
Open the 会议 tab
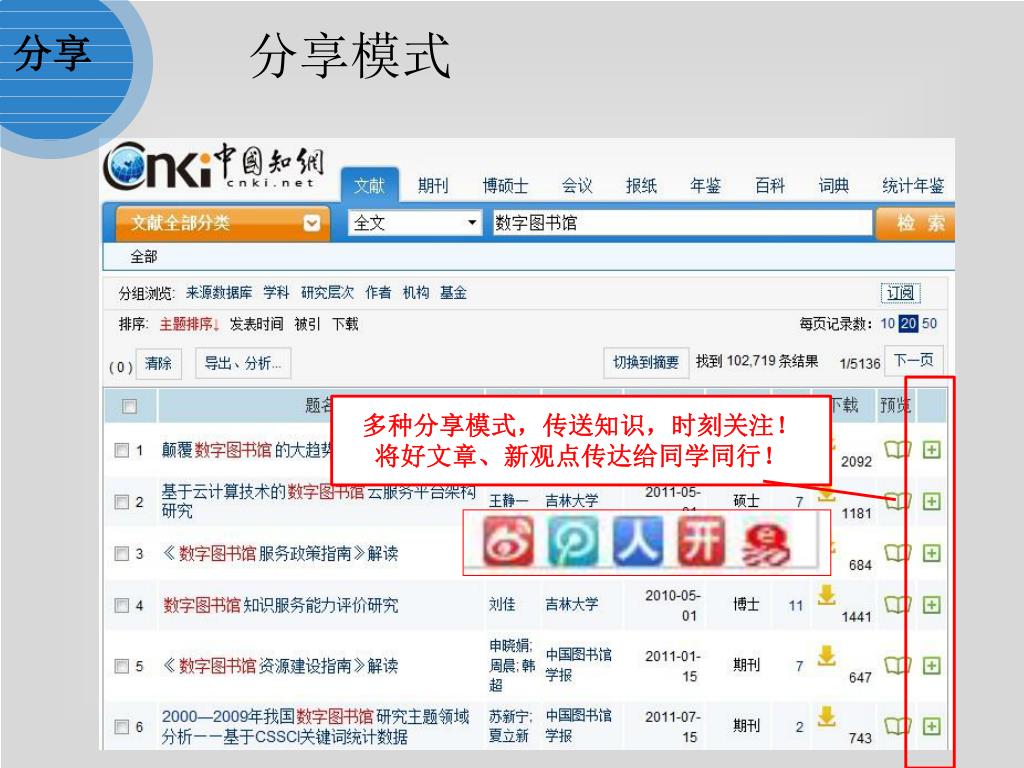click(577, 186)
